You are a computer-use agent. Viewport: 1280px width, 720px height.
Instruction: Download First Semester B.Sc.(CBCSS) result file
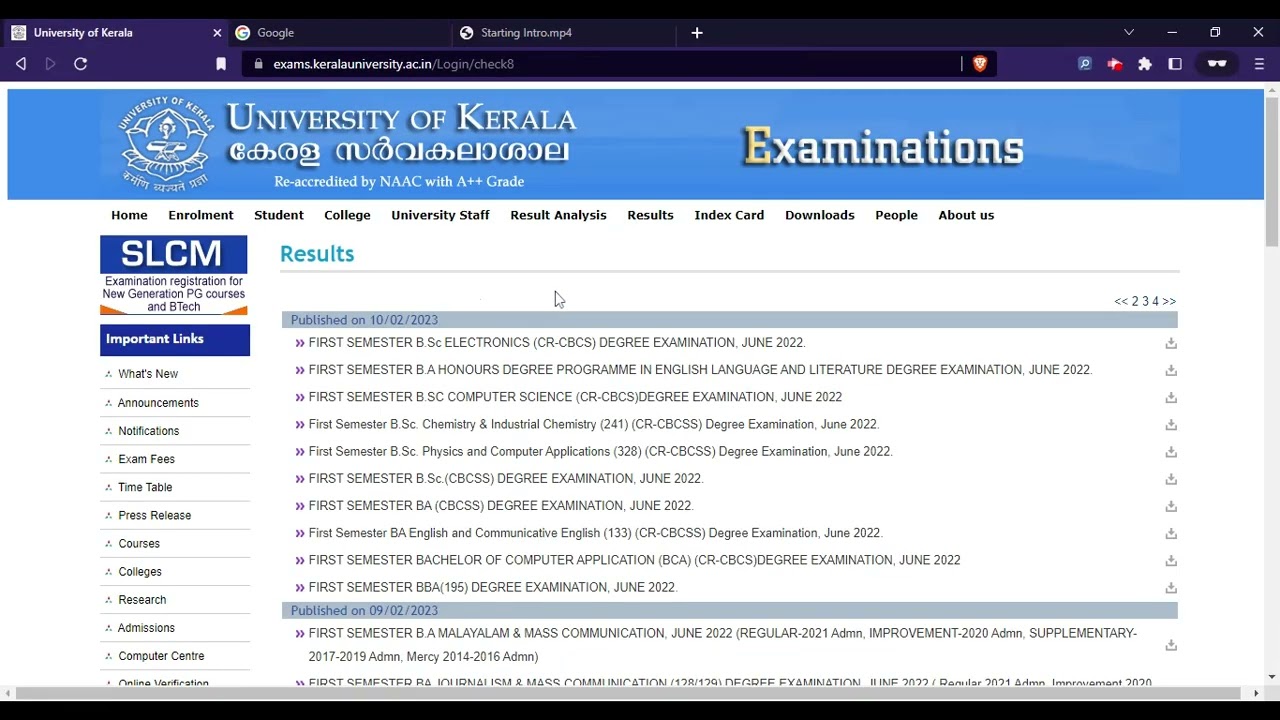point(1171,479)
